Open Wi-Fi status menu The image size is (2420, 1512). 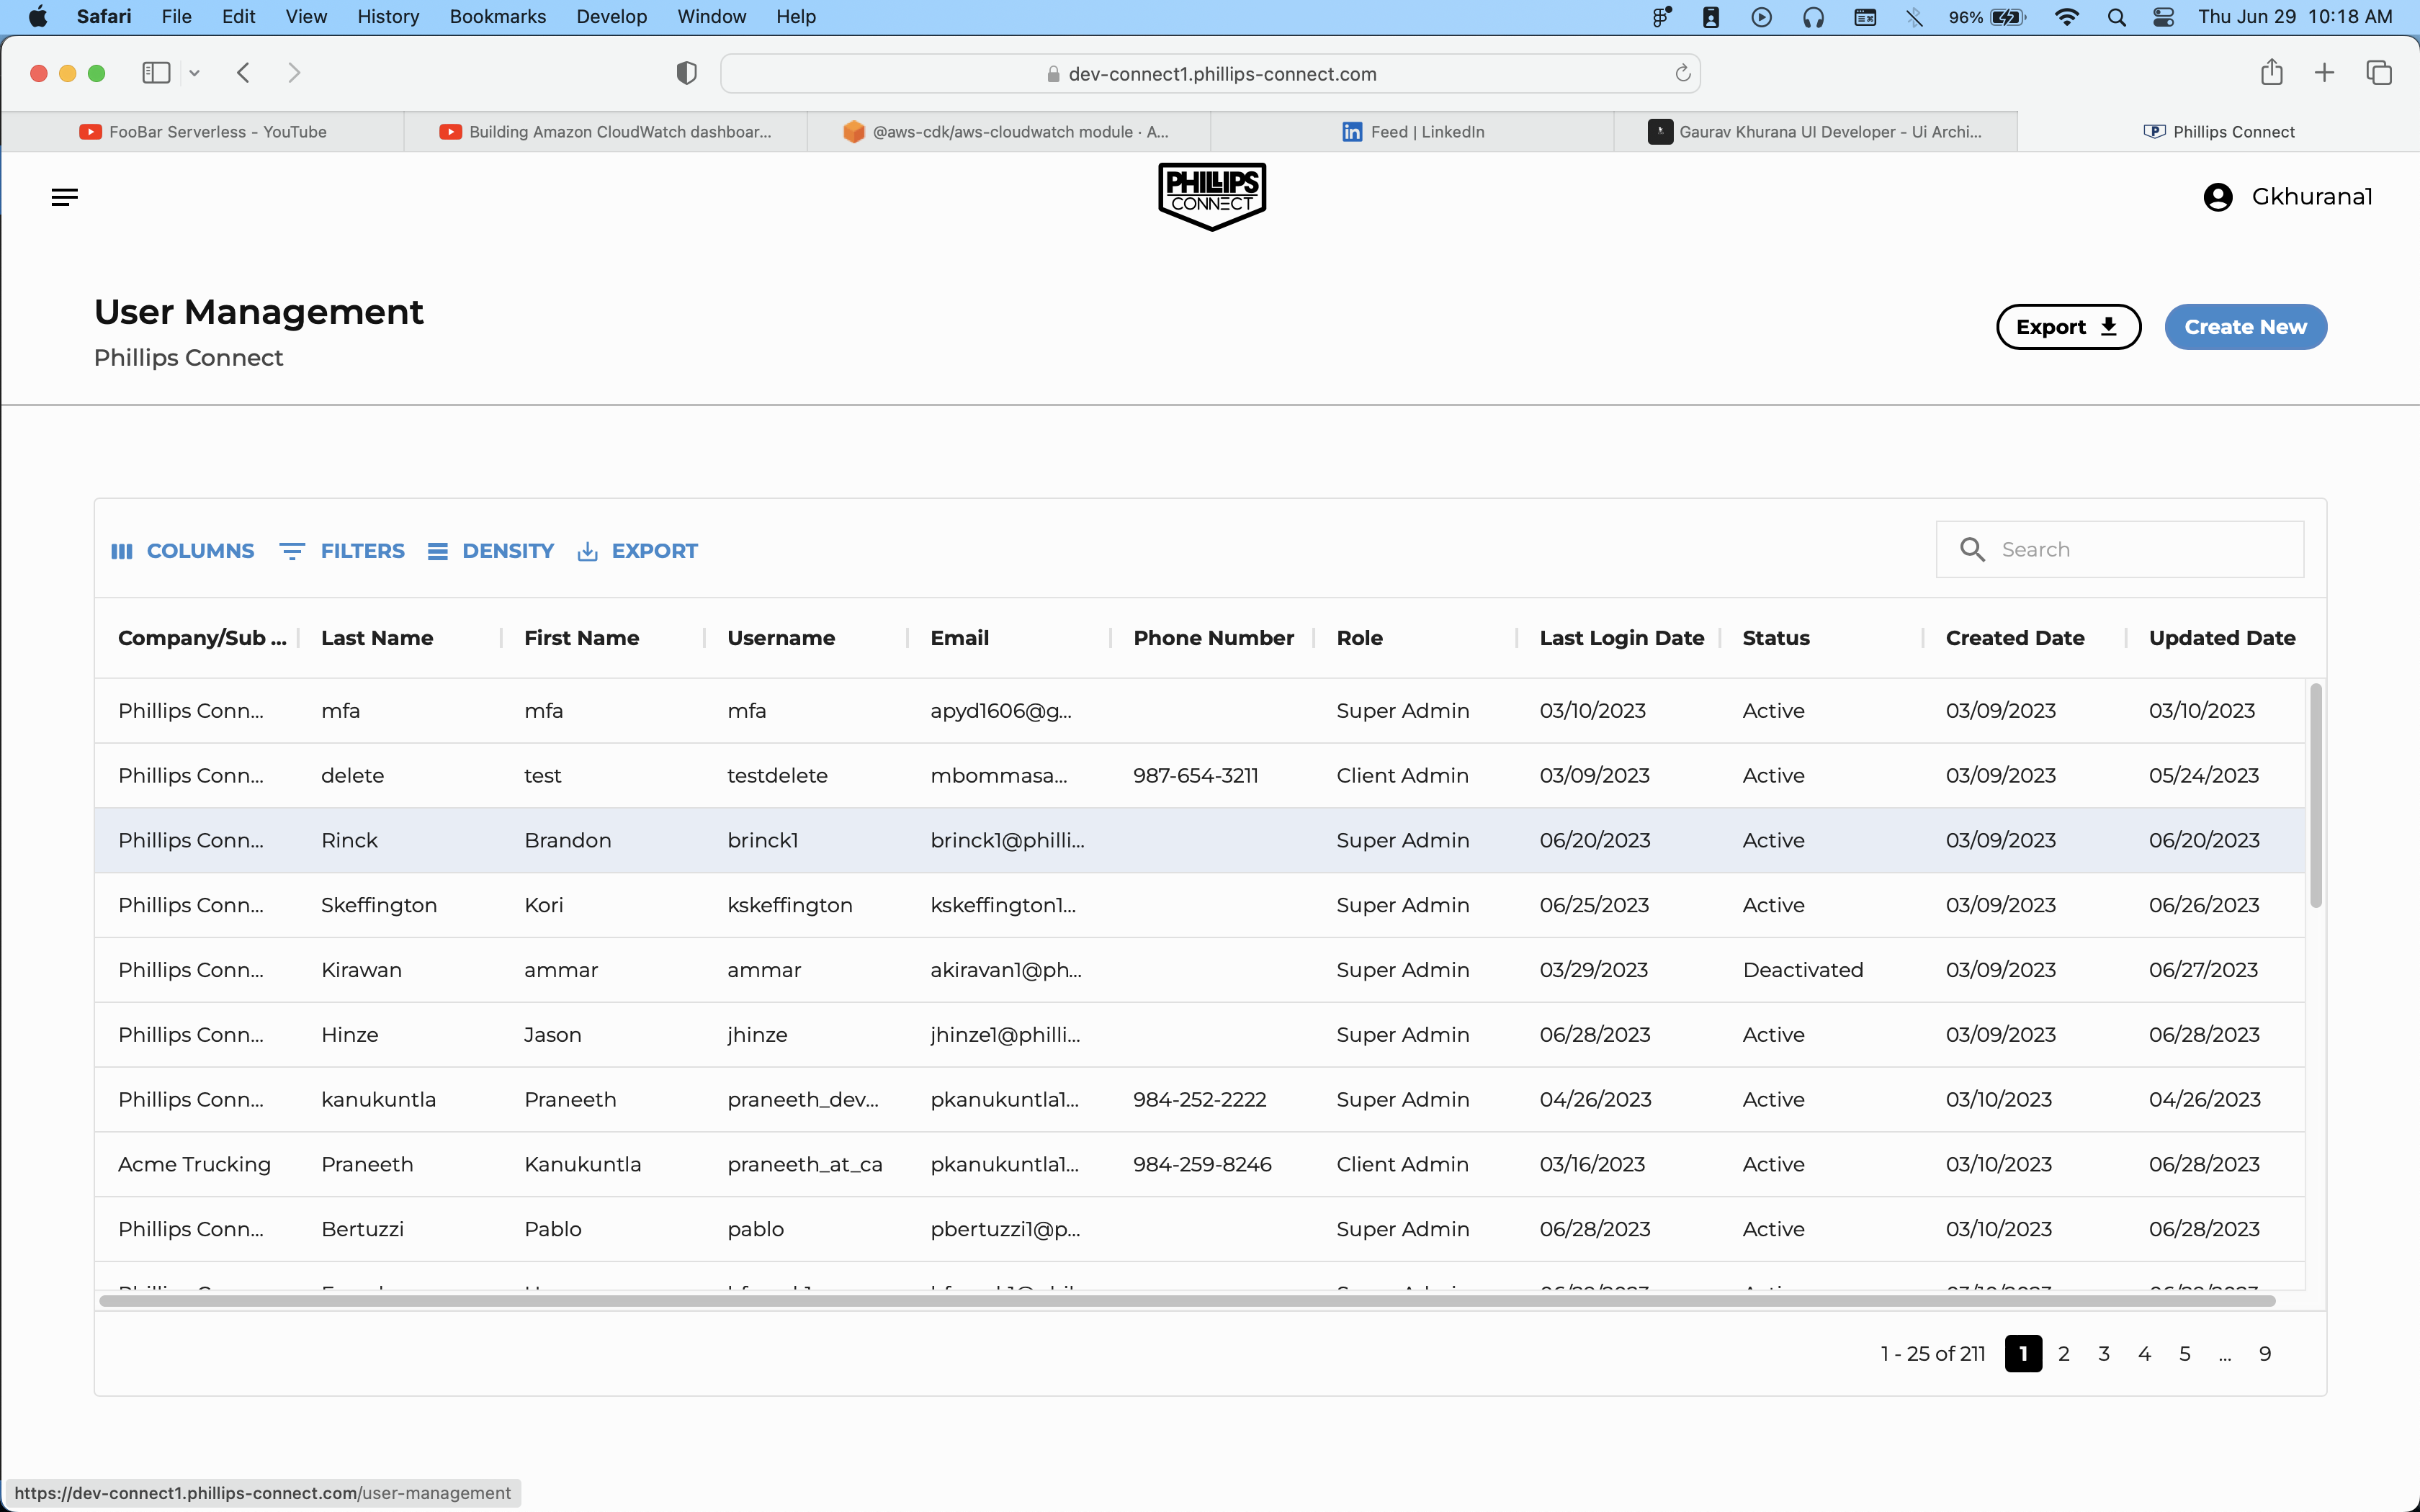2066,17
